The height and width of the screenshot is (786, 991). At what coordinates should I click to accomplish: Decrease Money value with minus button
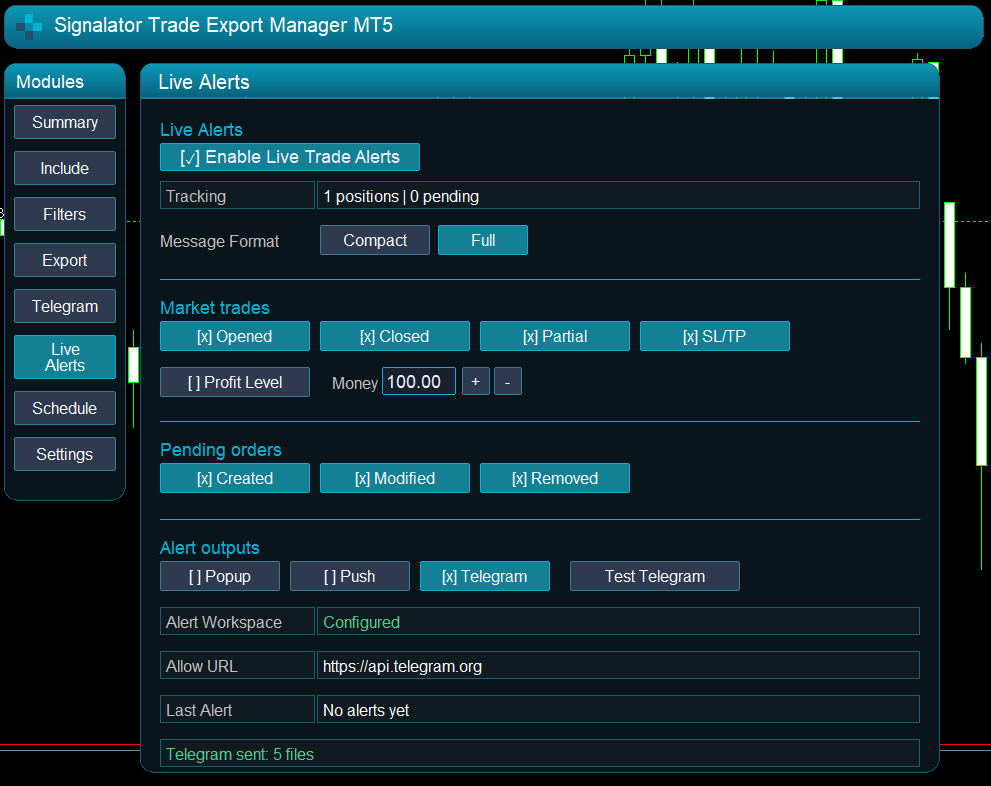(x=508, y=382)
